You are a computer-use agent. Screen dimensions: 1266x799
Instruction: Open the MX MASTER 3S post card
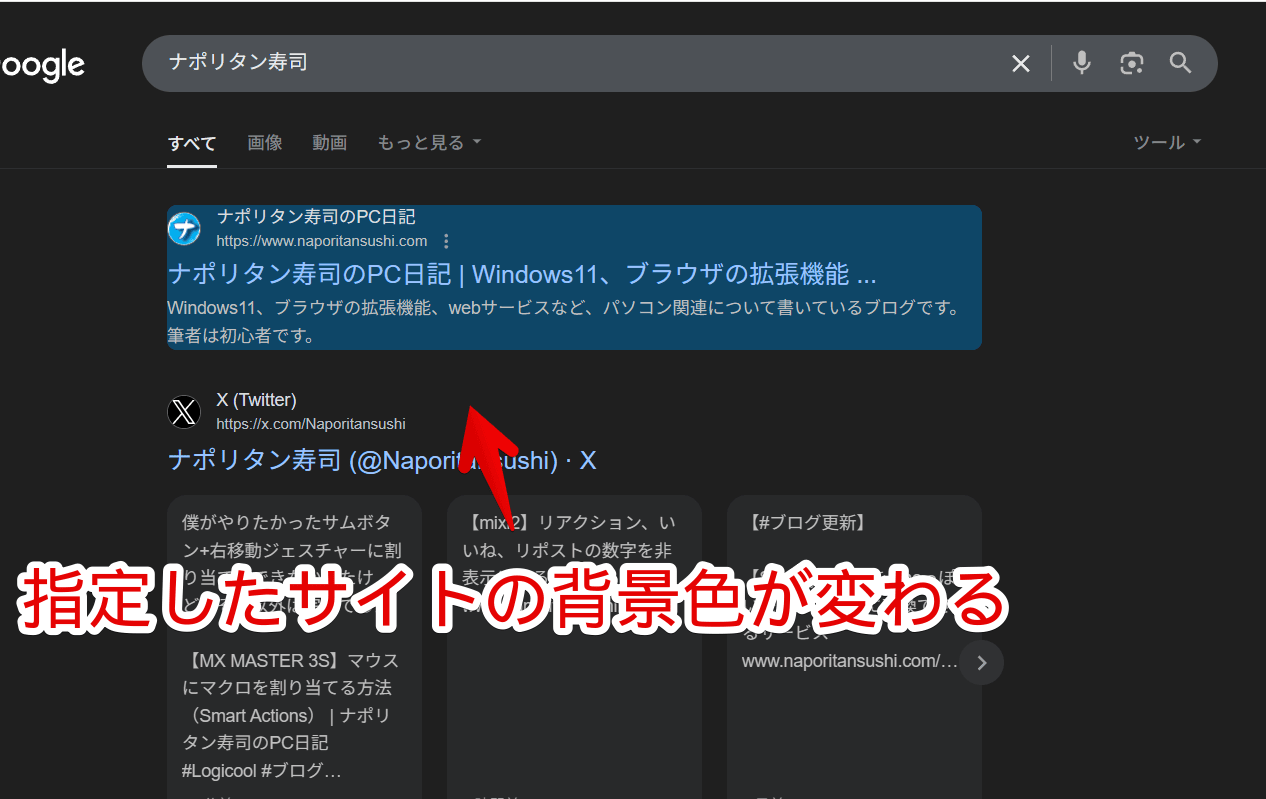click(294, 647)
